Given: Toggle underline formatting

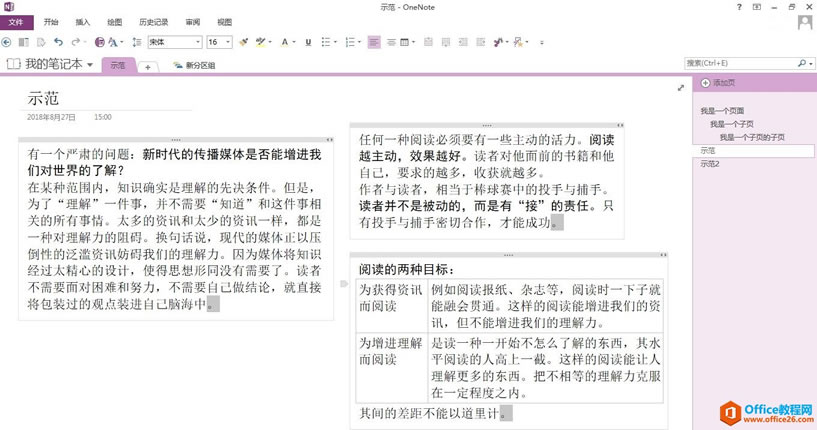Looking at the screenshot, I should pos(308,42).
